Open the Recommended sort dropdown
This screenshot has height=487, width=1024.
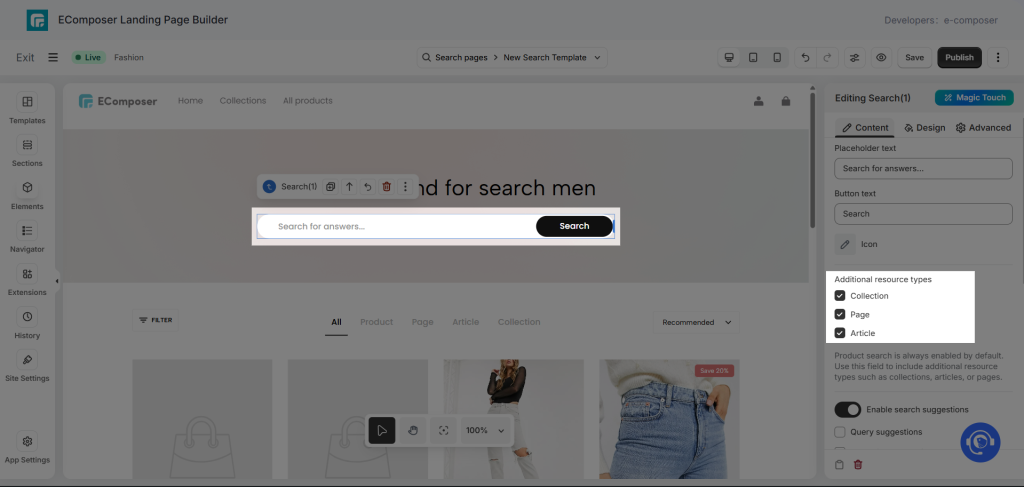[696, 322]
